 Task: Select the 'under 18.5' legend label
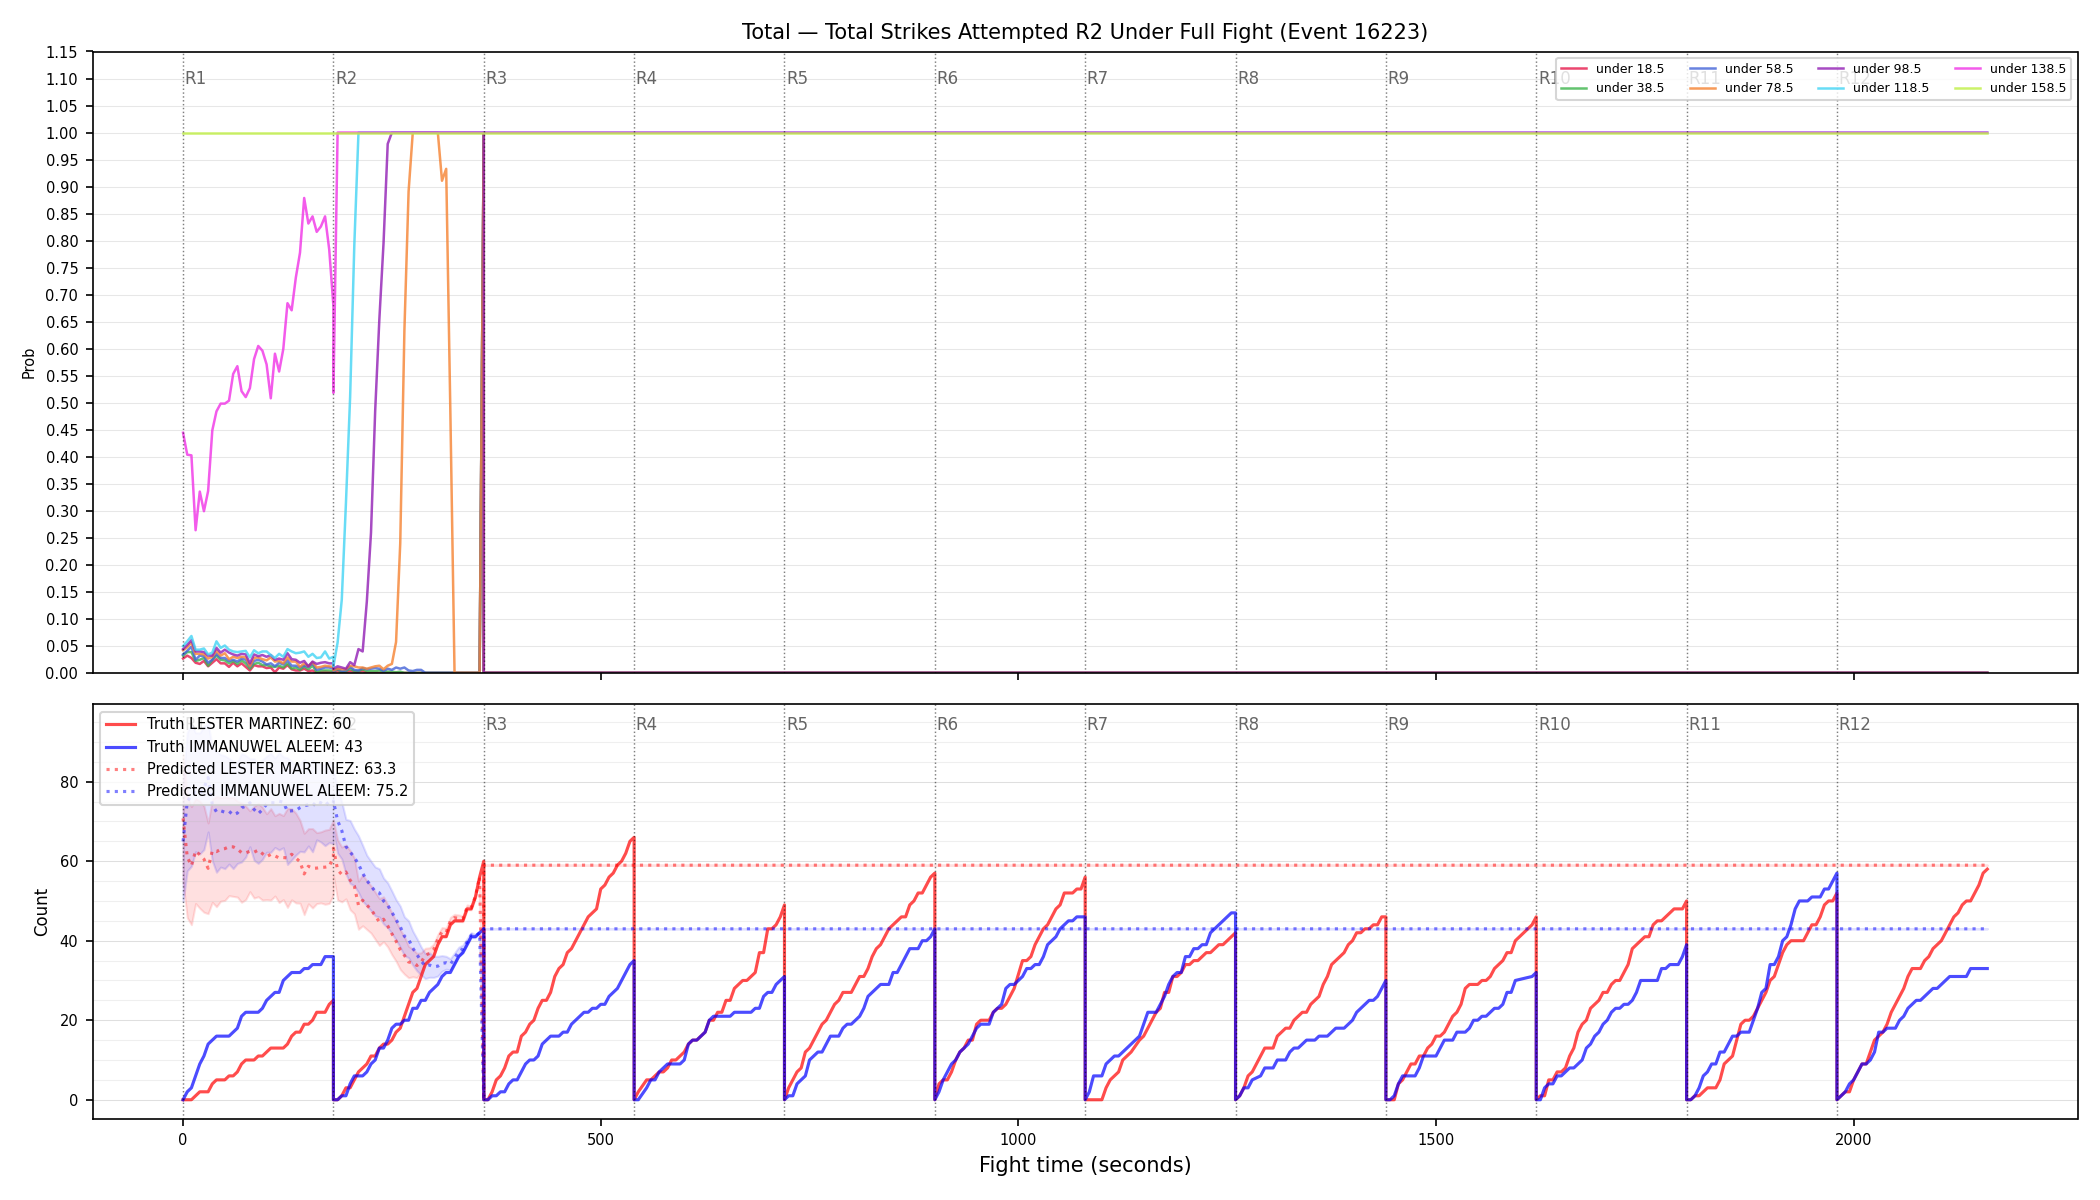click(x=1630, y=69)
